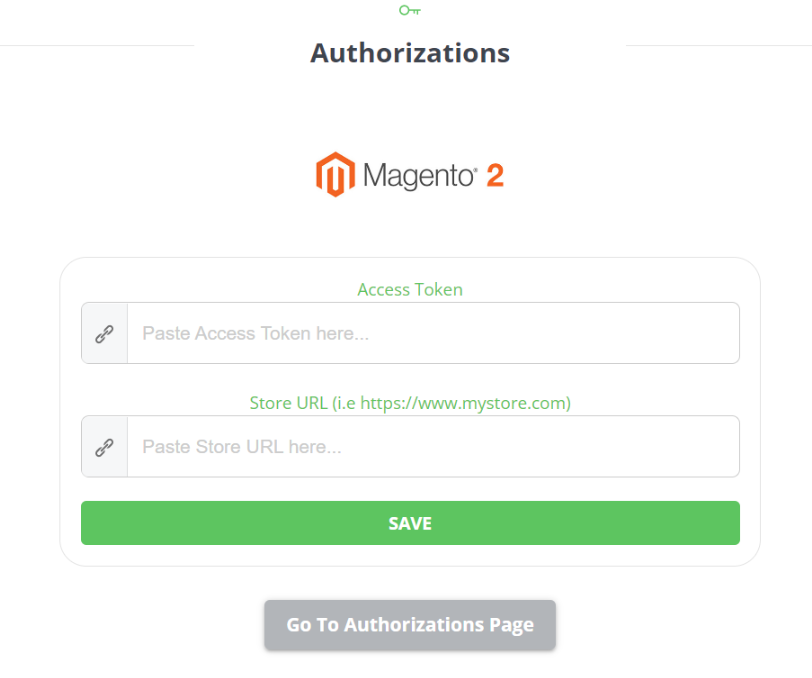The image size is (812, 678).
Task: Save the authorization with the green SAVE button
Action: point(410,523)
